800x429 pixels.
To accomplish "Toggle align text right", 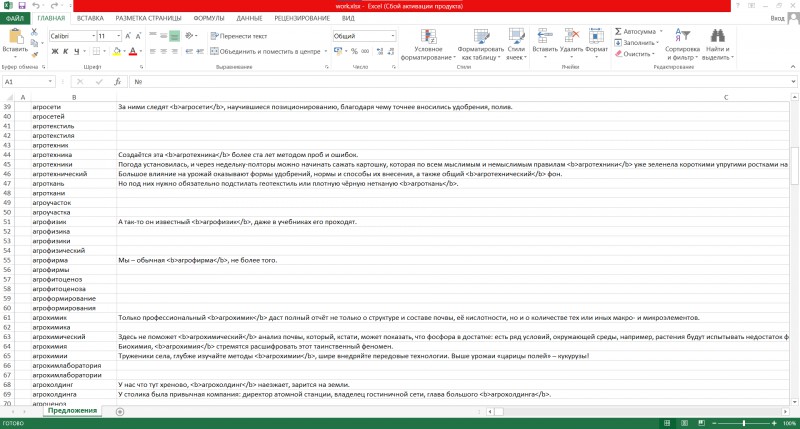I will (x=174, y=51).
